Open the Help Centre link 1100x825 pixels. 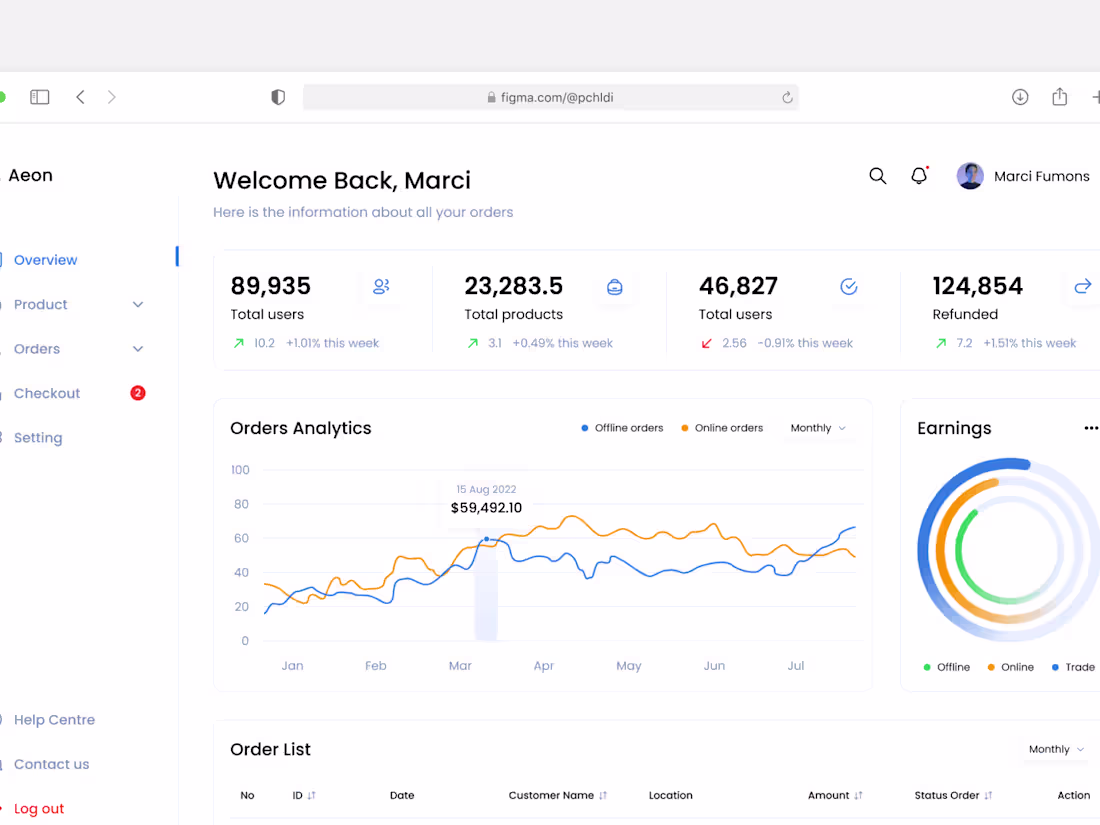click(x=54, y=719)
